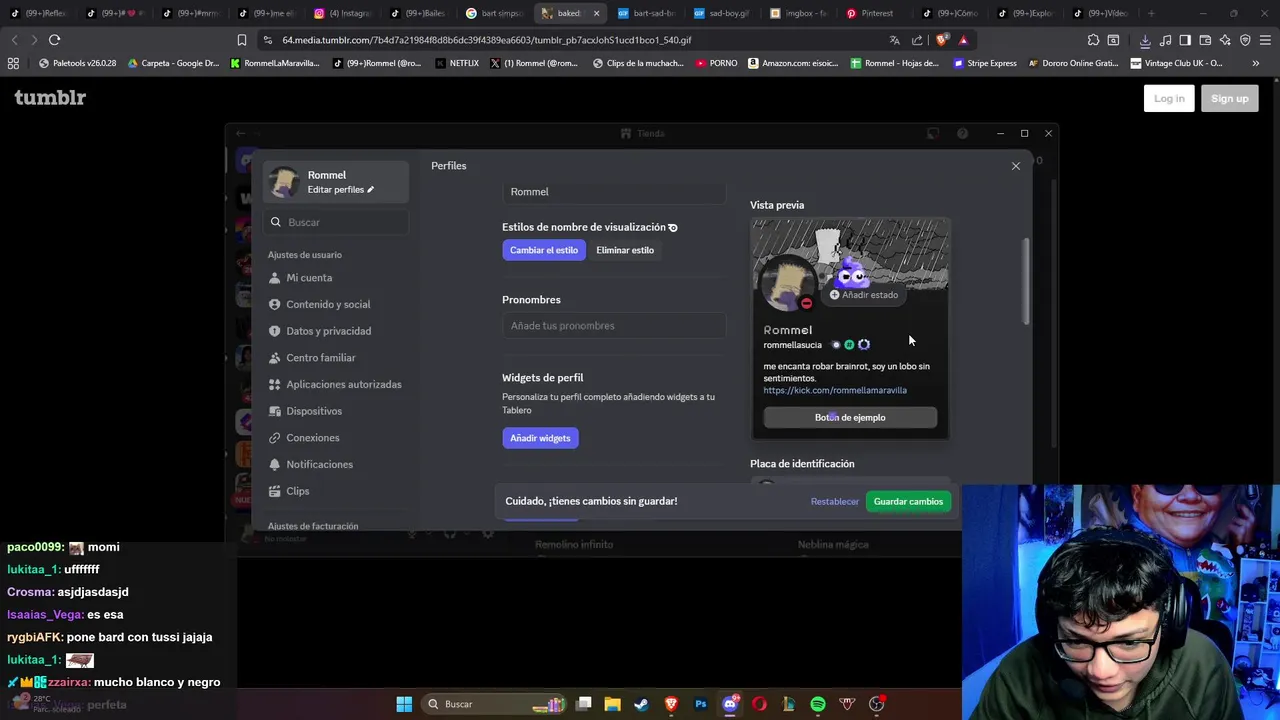Click the settings dialog scrollbar
1280x720 pixels.
click(x=1026, y=282)
